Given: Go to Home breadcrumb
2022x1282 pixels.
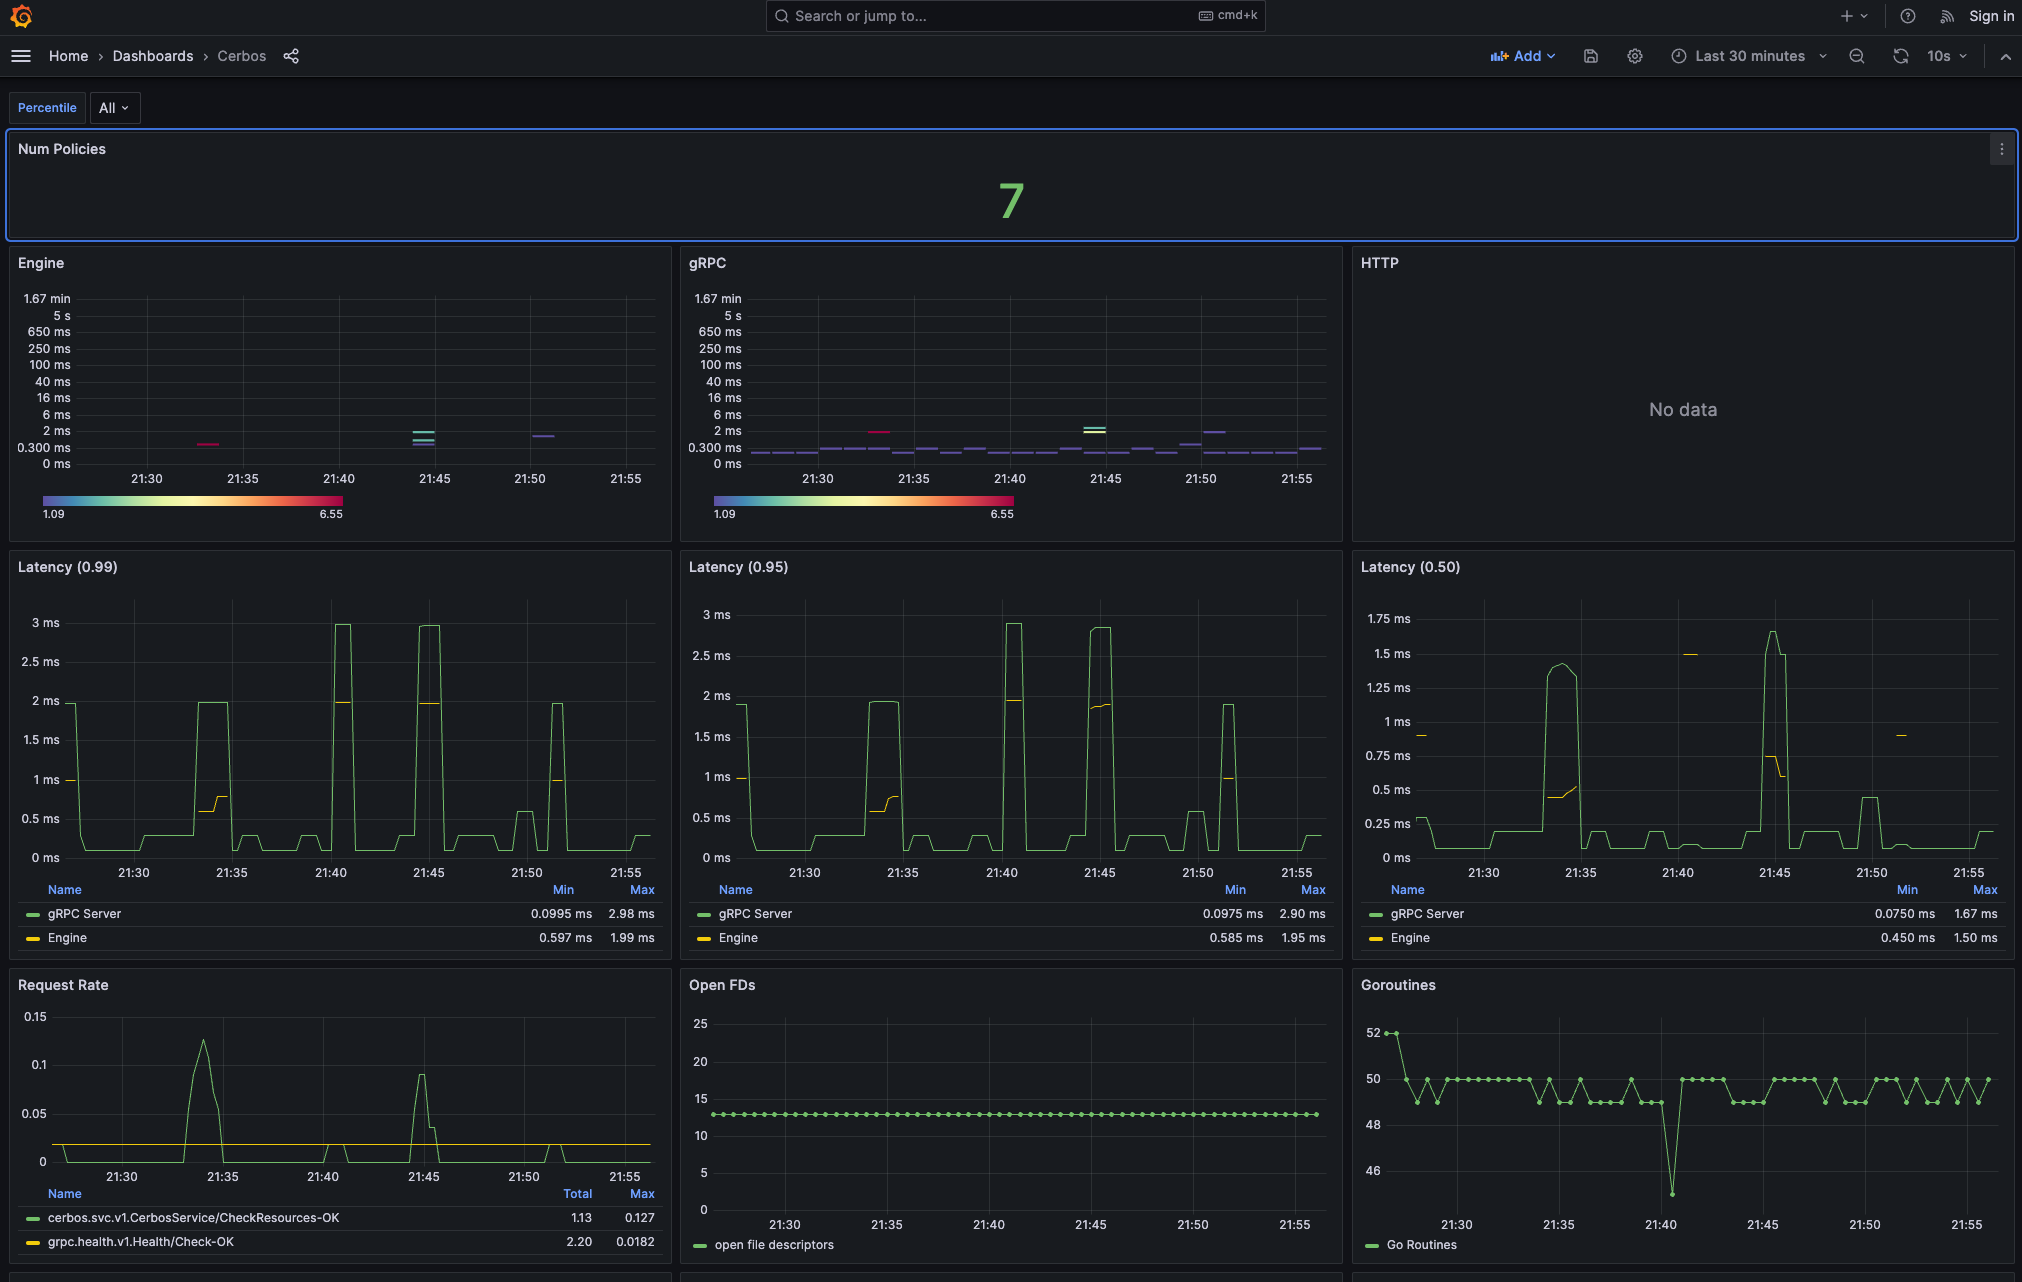Looking at the screenshot, I should 68,56.
